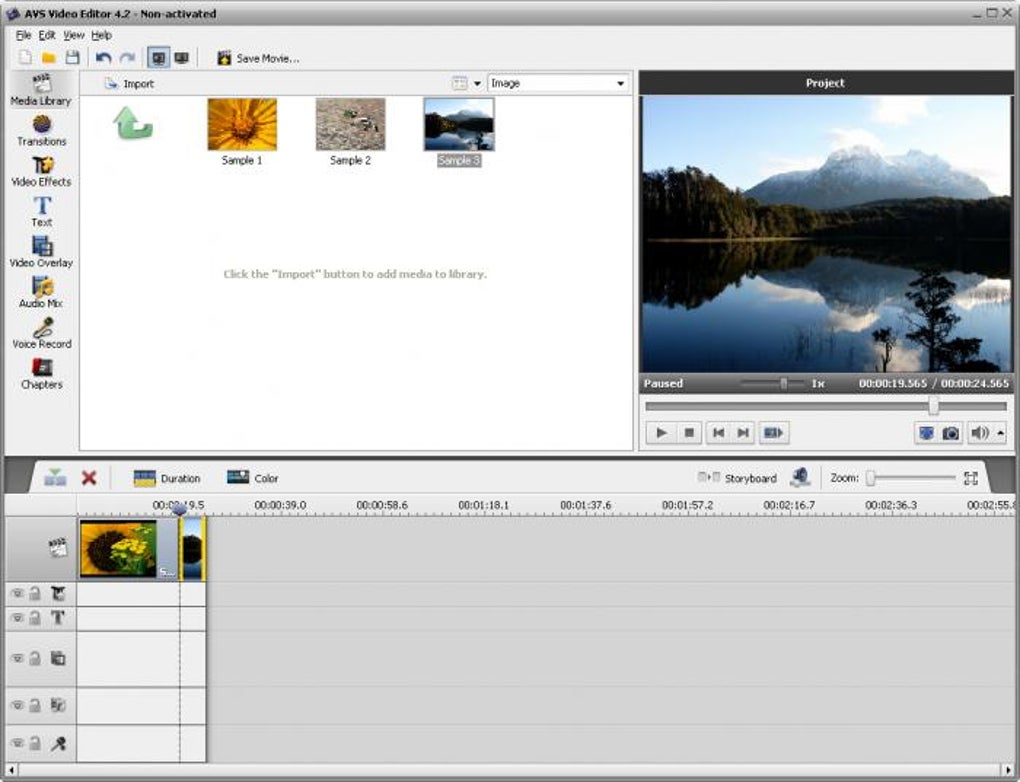Click the Audio Mix icon
1020x782 pixels.
click(x=41, y=291)
